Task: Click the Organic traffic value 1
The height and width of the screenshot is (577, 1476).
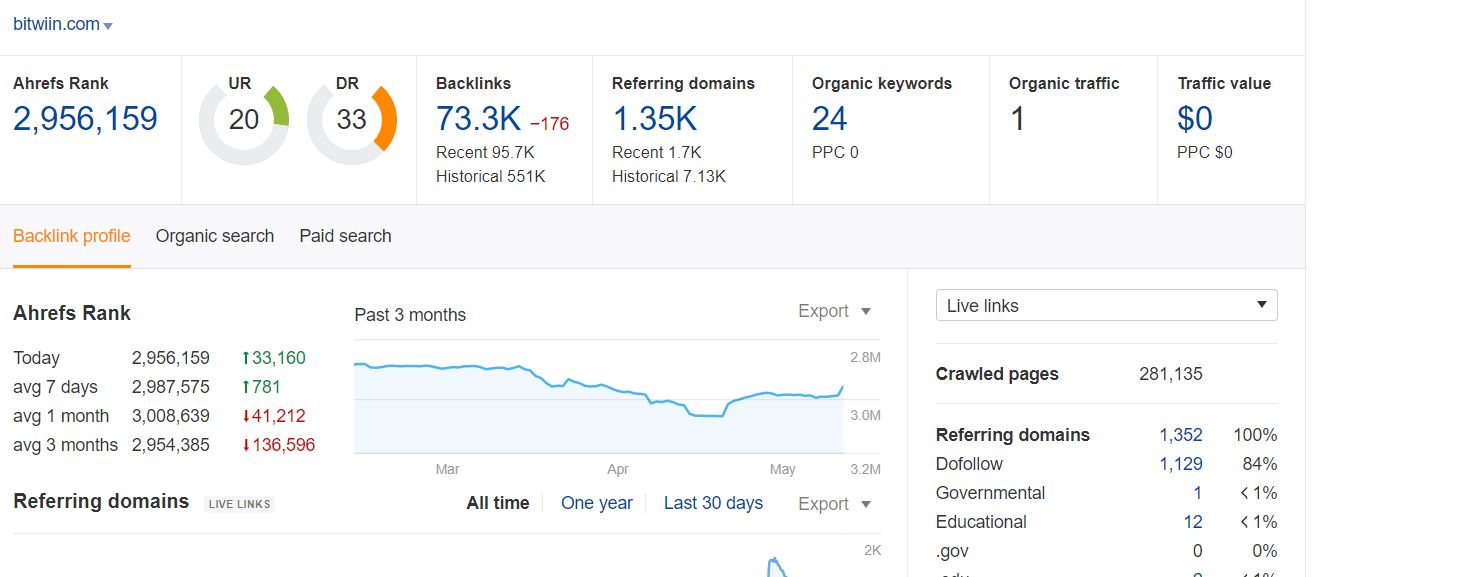Action: [x=1017, y=119]
